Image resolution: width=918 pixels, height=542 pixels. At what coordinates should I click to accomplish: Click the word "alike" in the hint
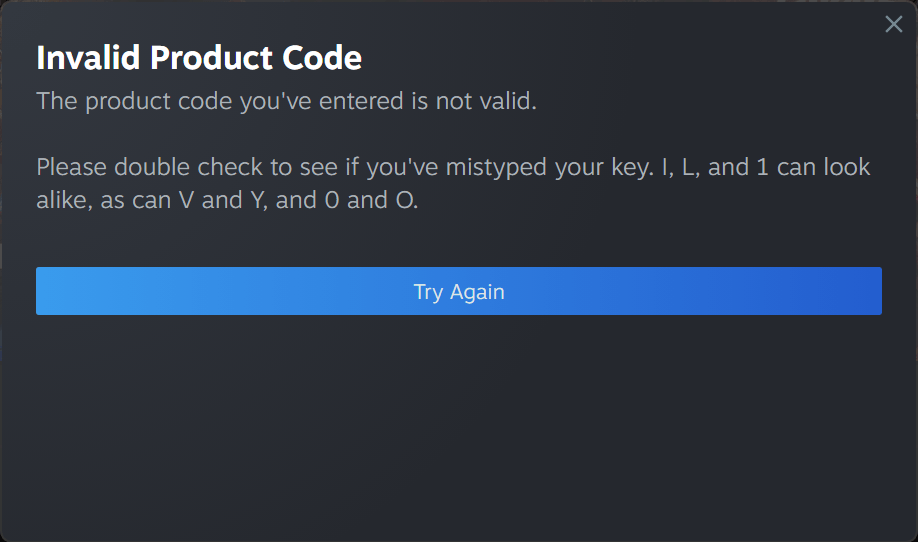[64, 200]
